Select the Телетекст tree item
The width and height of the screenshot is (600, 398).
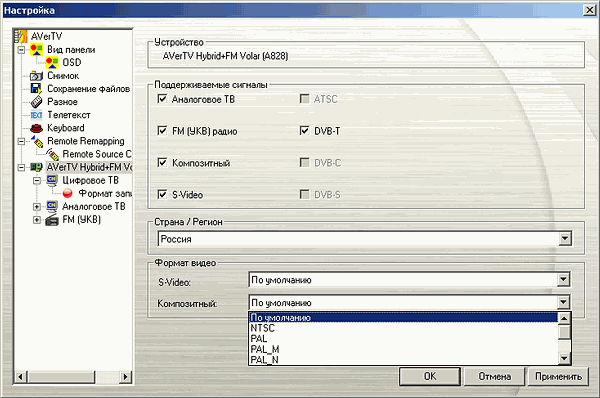[x=69, y=115]
